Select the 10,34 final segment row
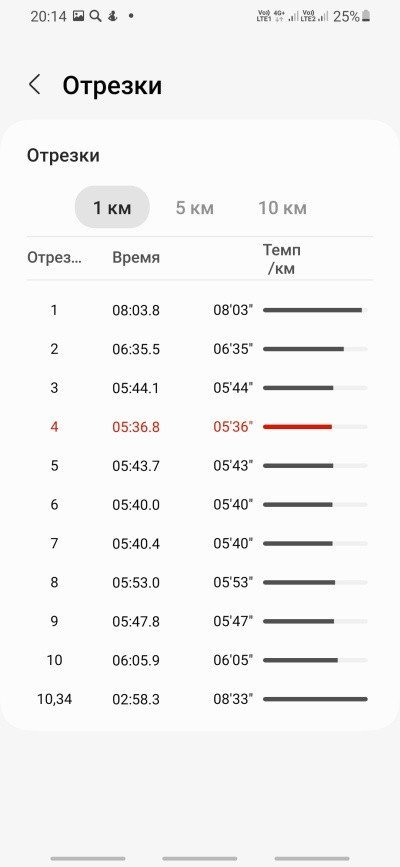The image size is (400, 867). click(200, 699)
